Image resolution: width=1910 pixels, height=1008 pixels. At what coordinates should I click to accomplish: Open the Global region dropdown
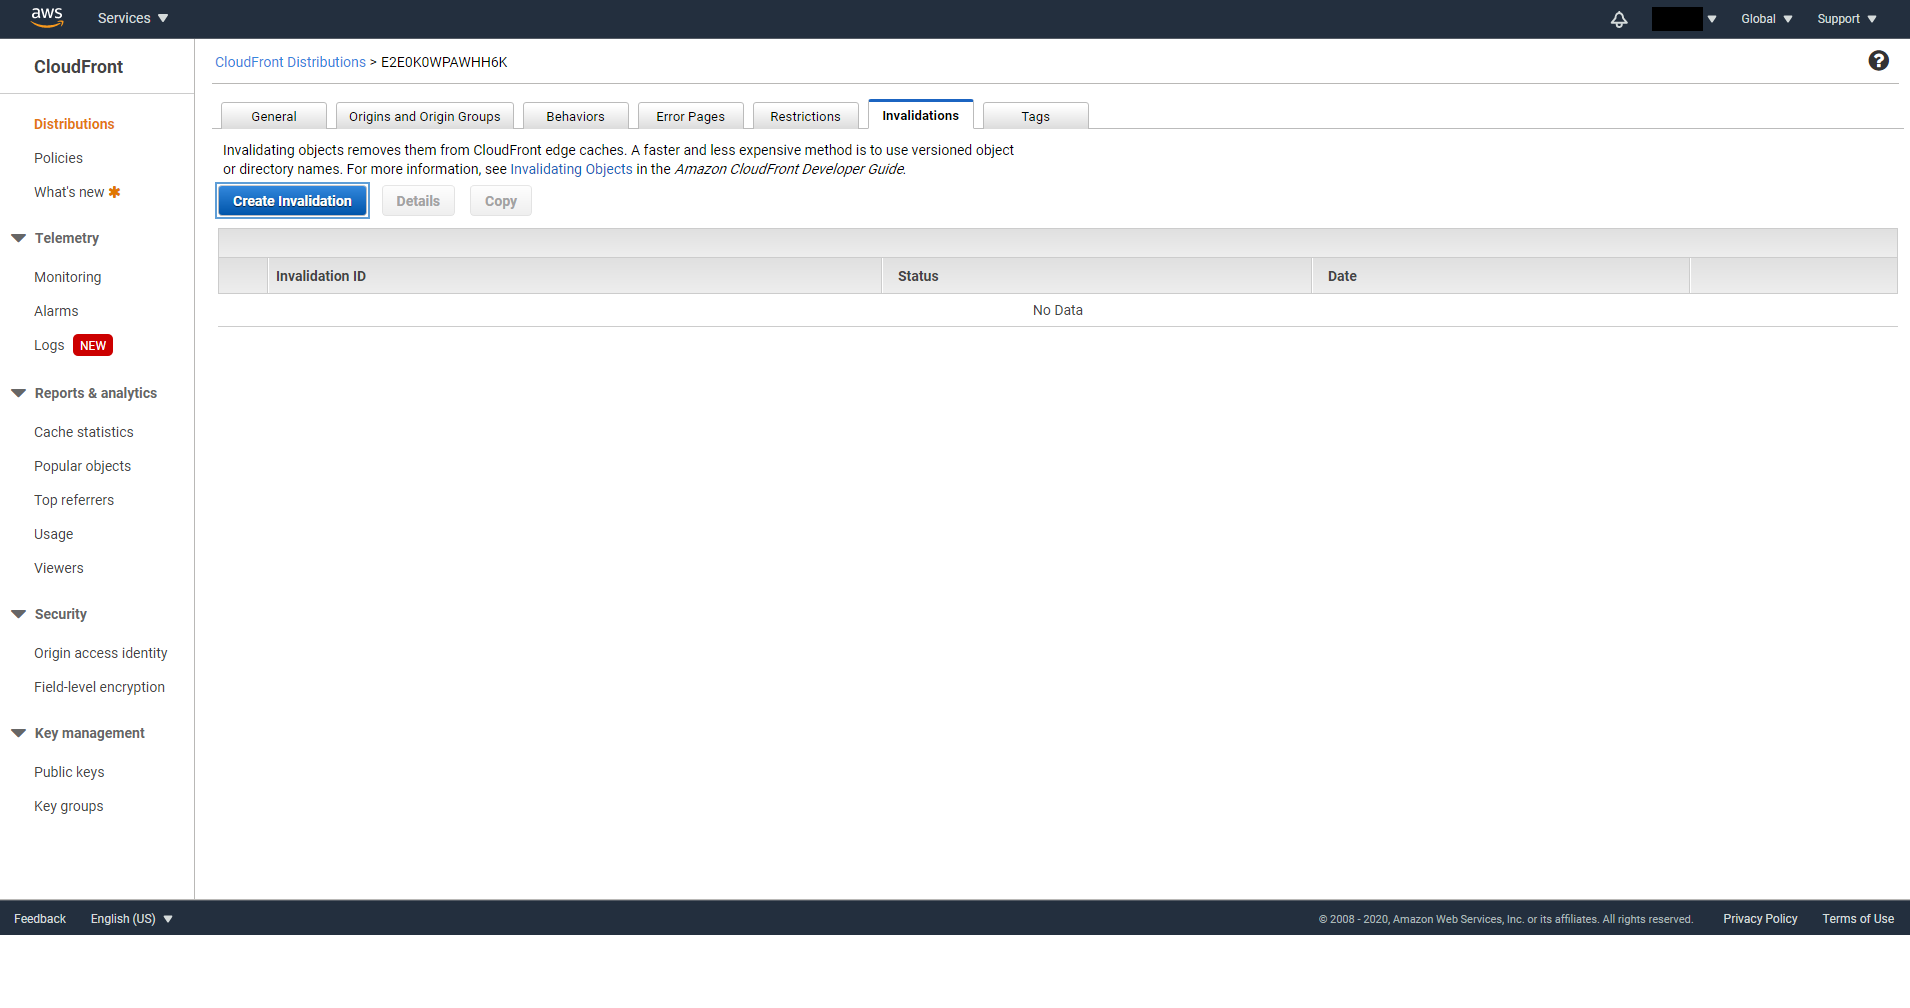pyautogui.click(x=1766, y=19)
